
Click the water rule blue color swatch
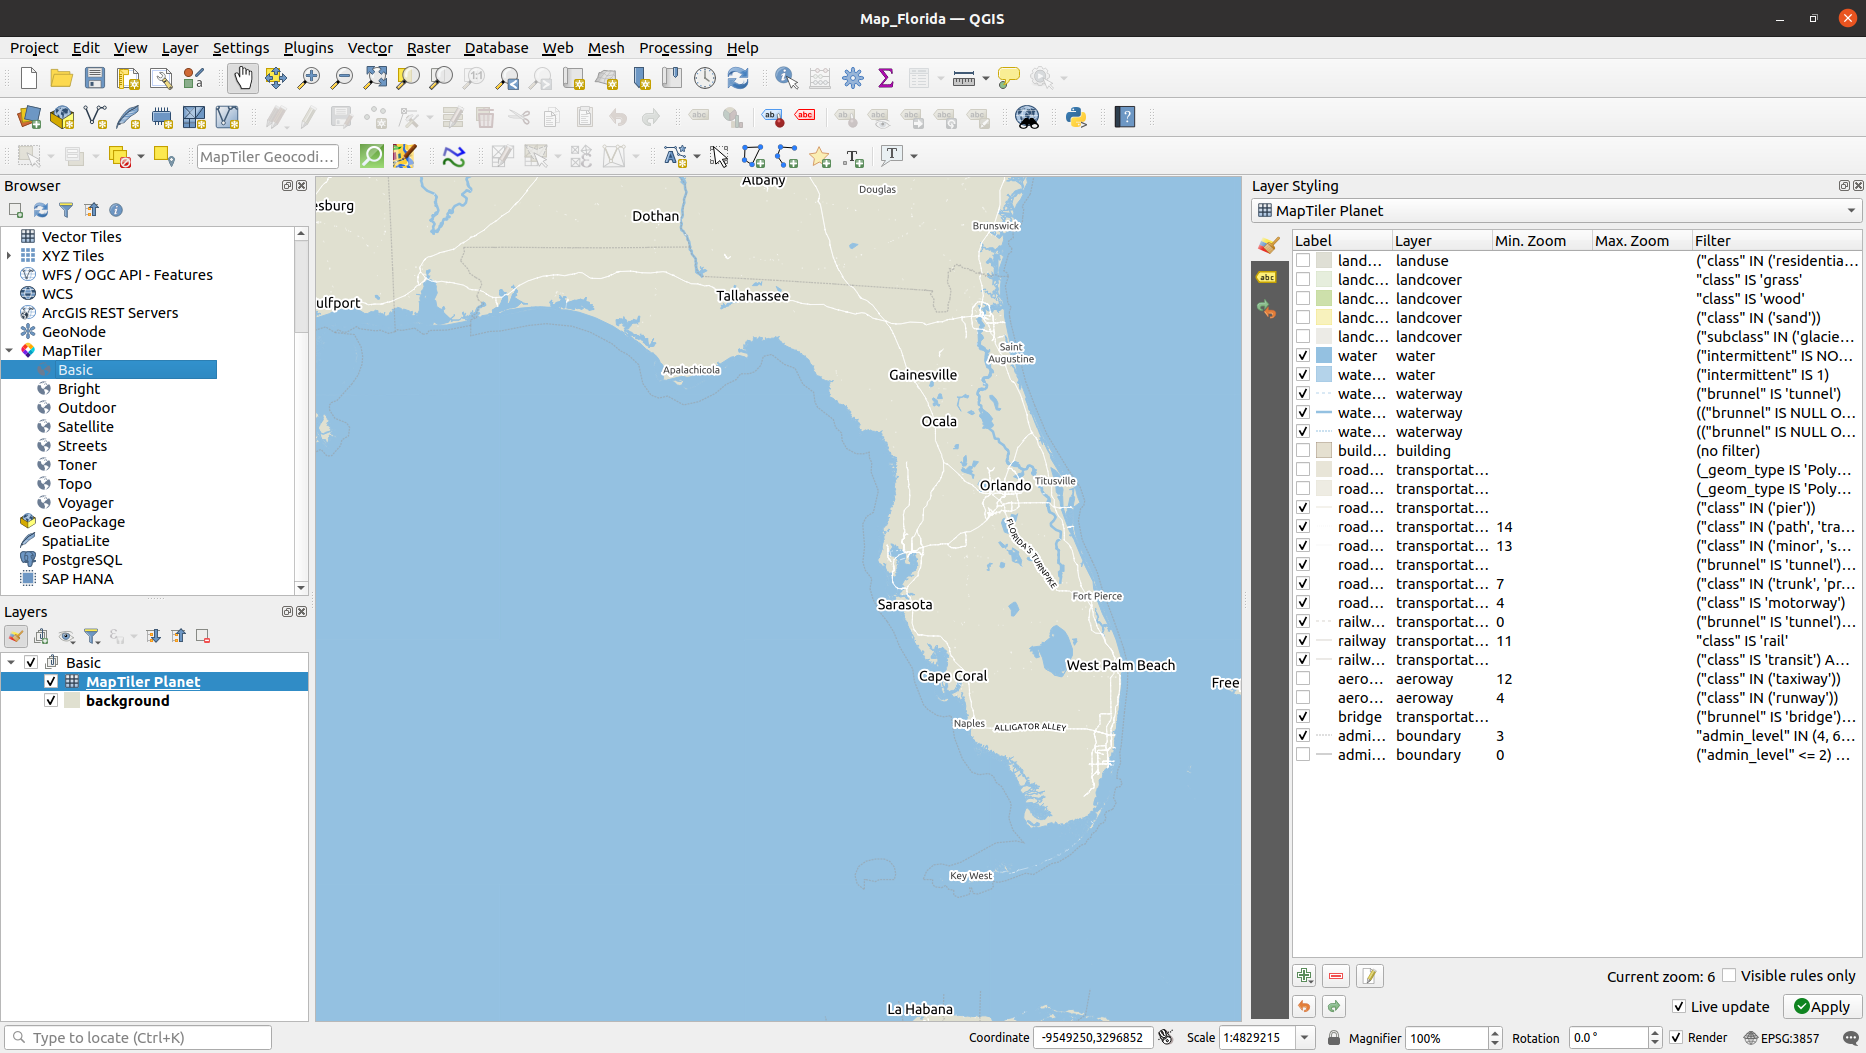(1323, 356)
